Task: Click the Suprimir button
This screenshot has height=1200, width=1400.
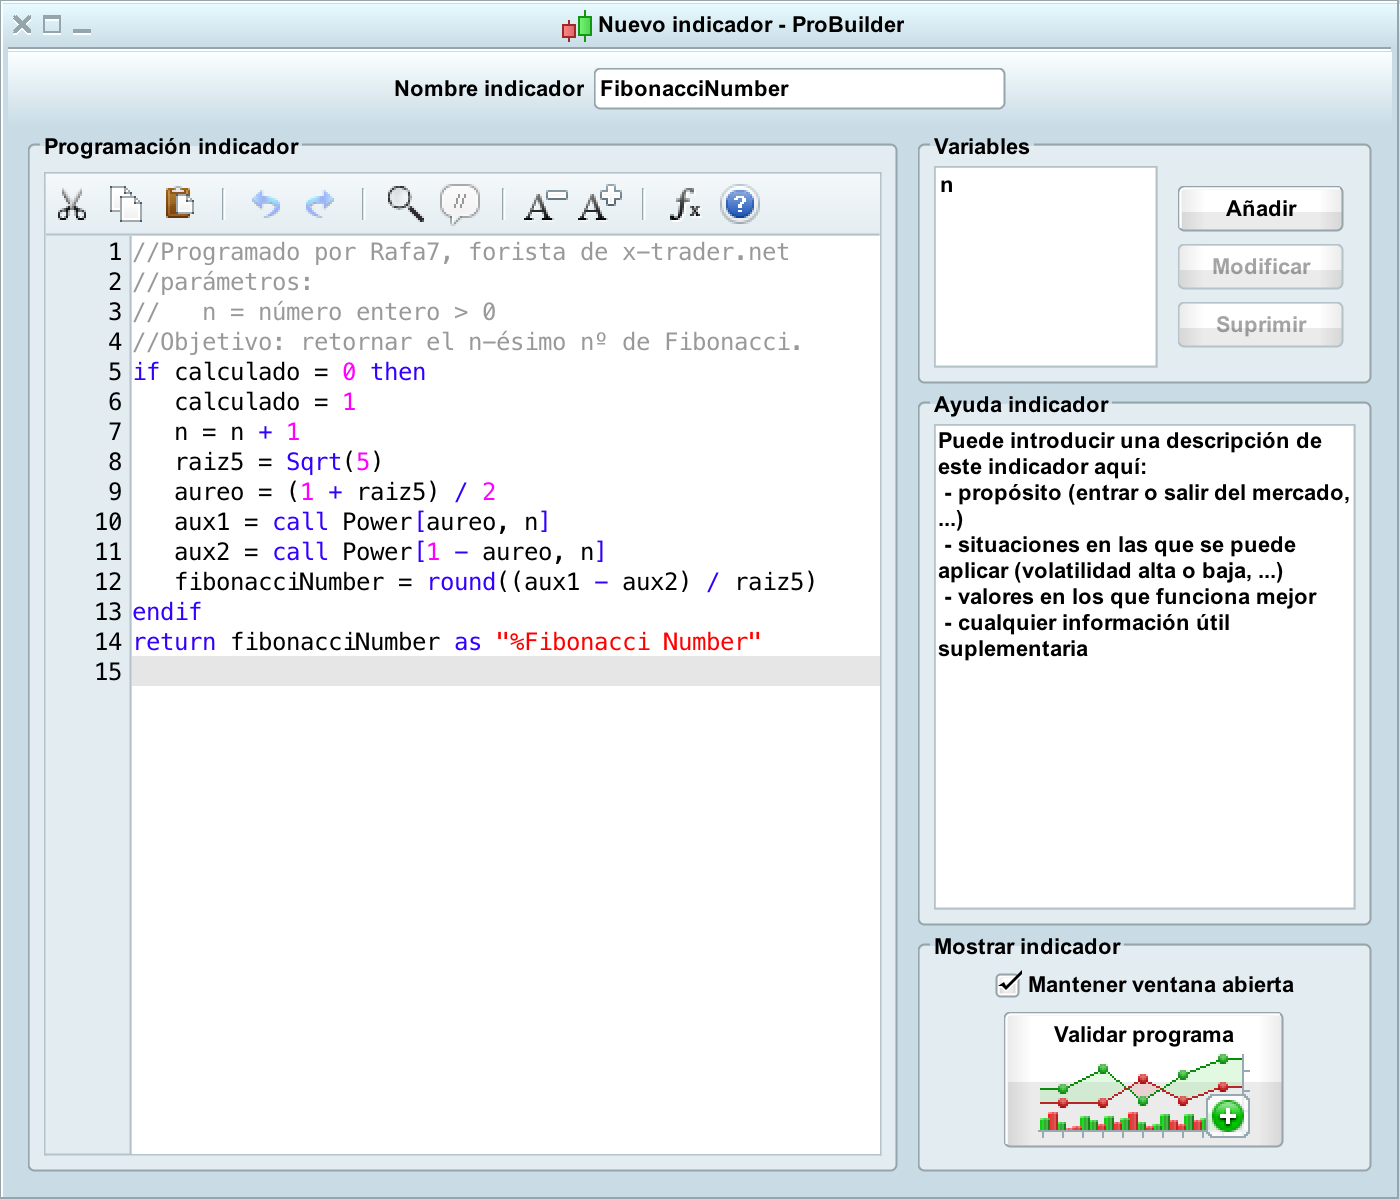Action: click(1260, 325)
